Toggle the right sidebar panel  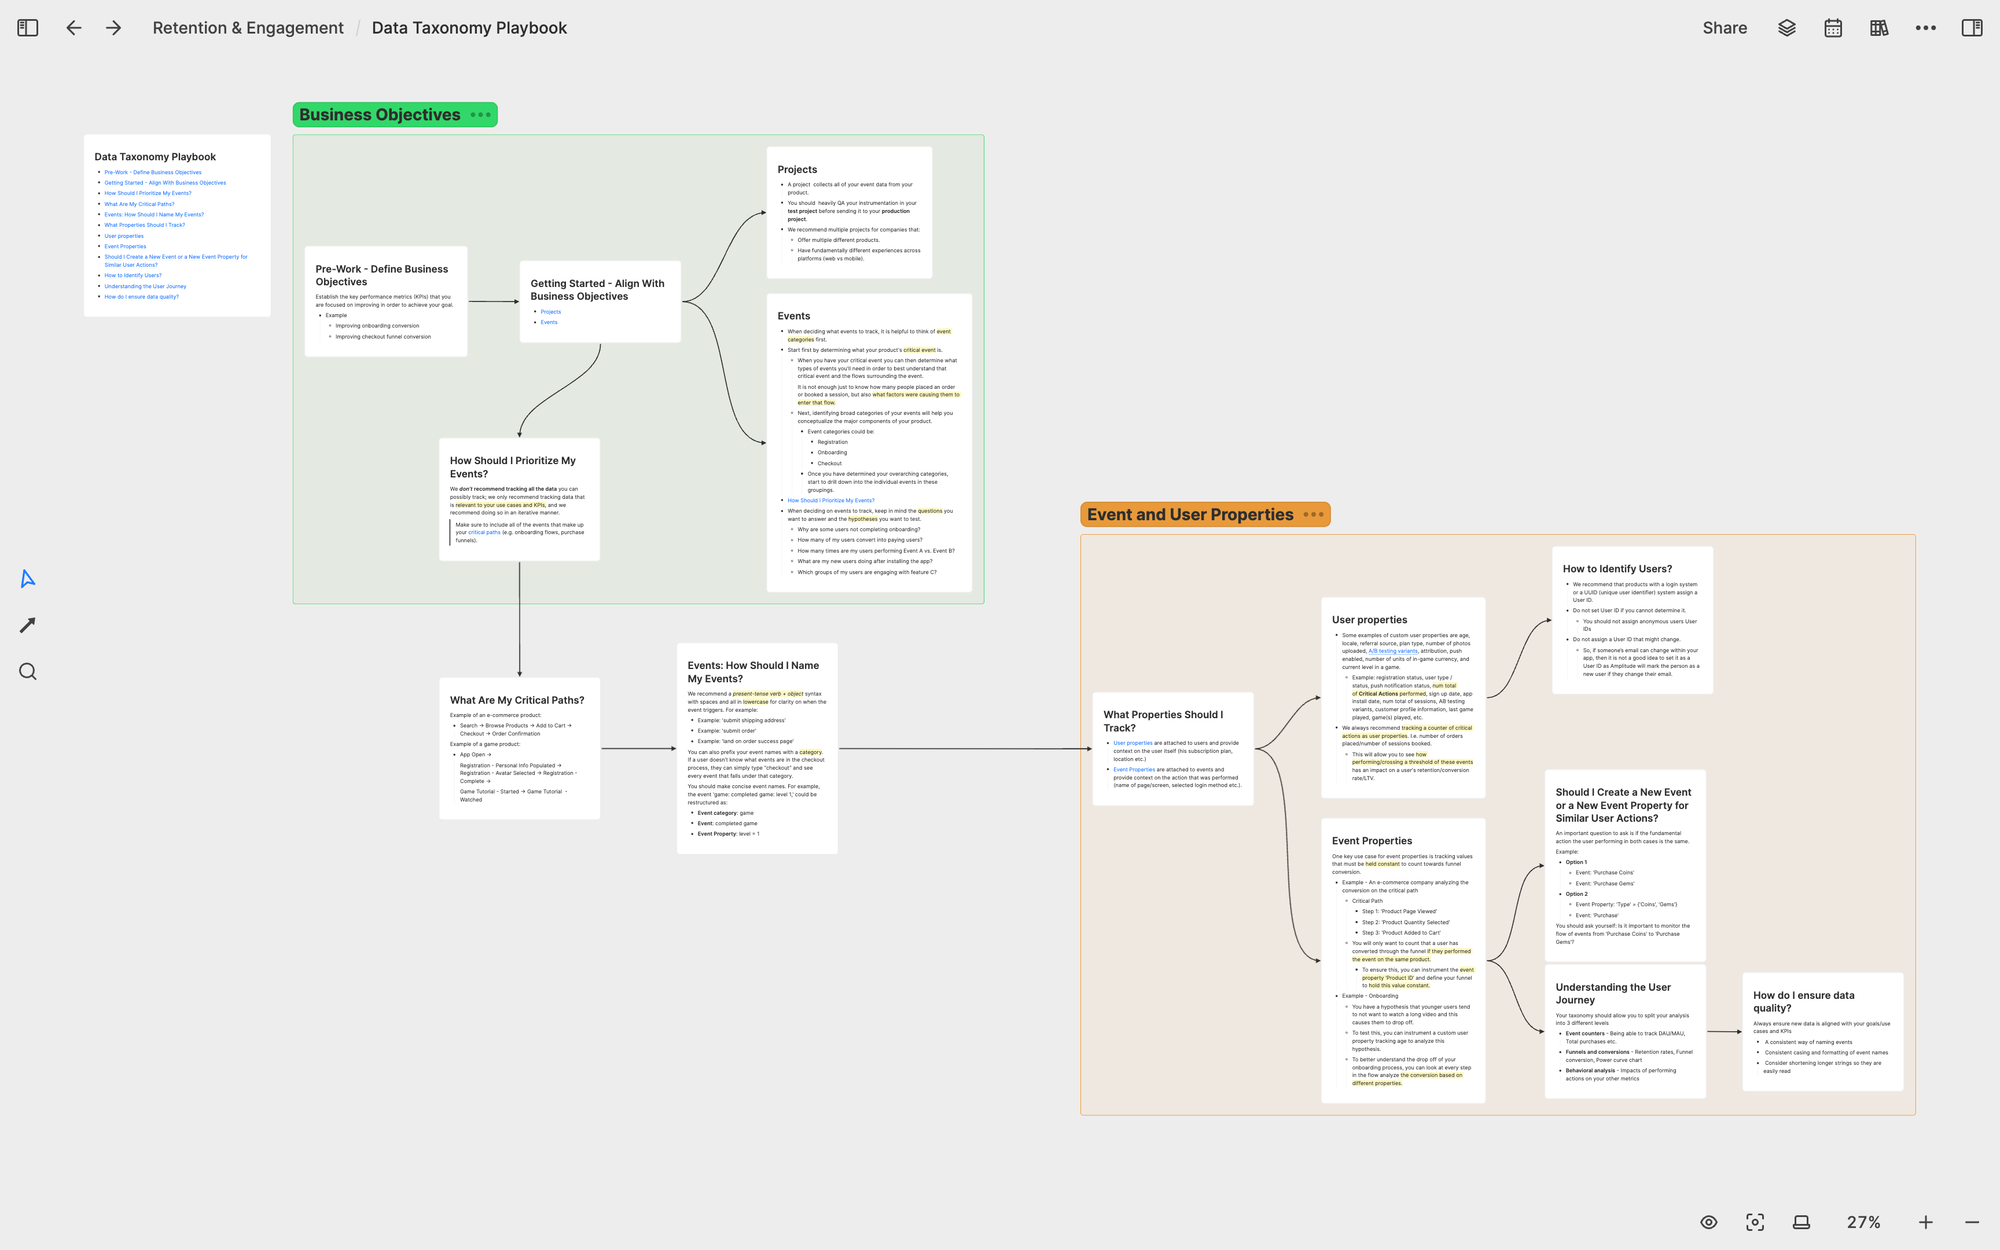coord(1972,28)
